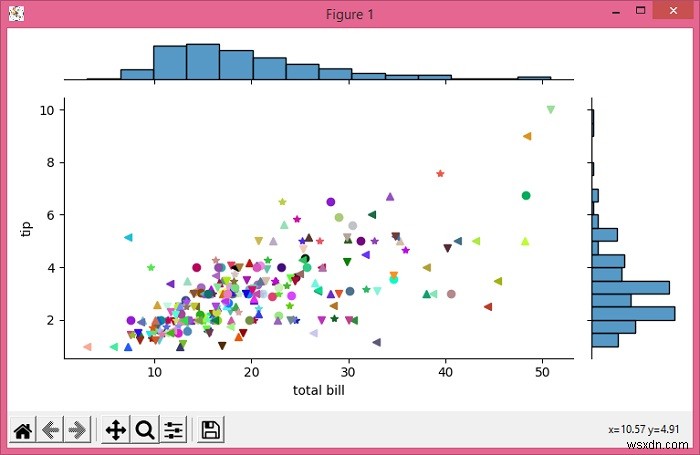Screen dimensions: 700x455
Task: Click x-axis tick label 30
Action: (348, 372)
